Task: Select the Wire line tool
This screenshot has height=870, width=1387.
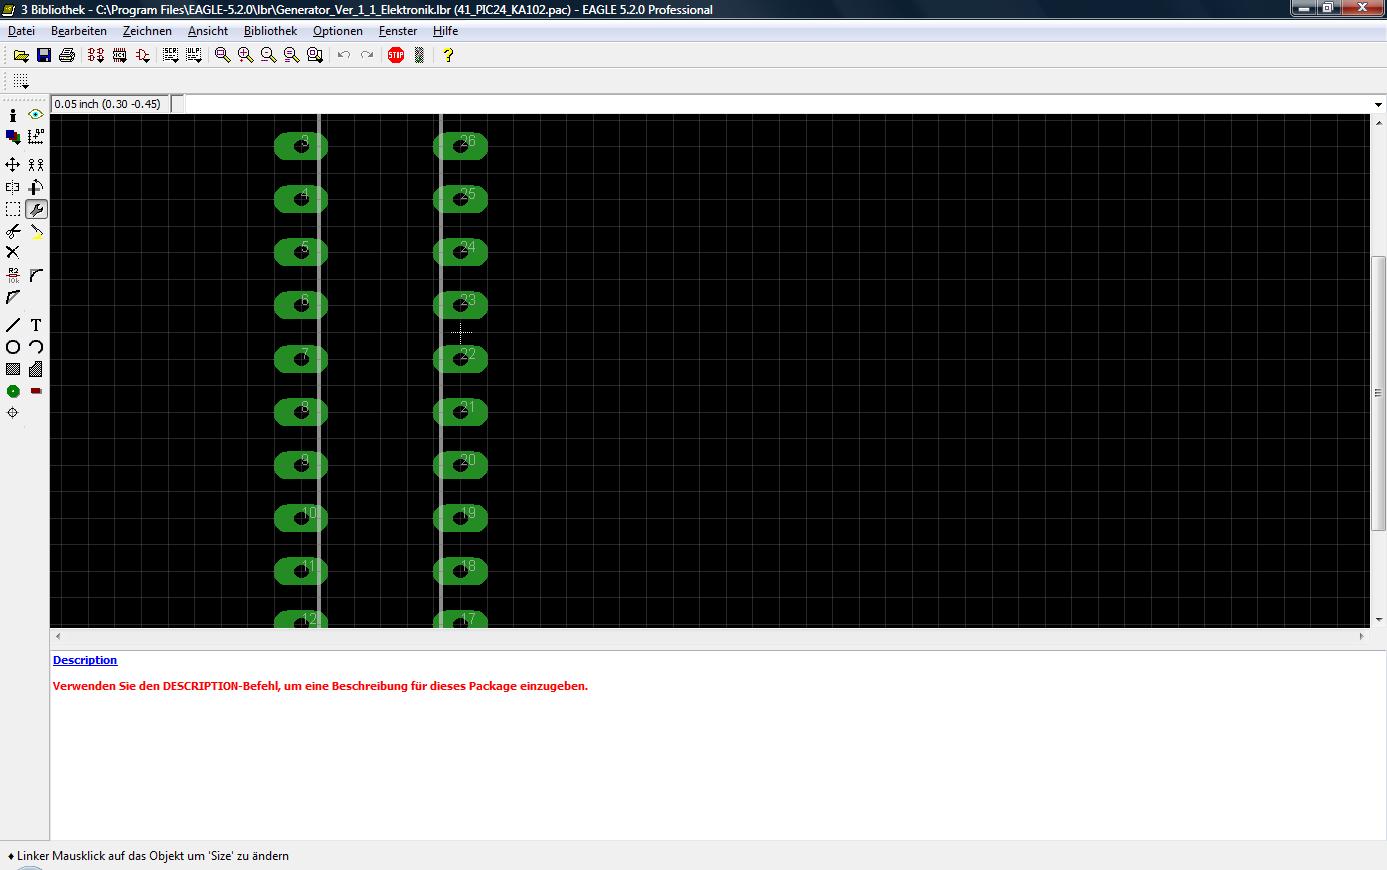Action: click(x=13, y=325)
